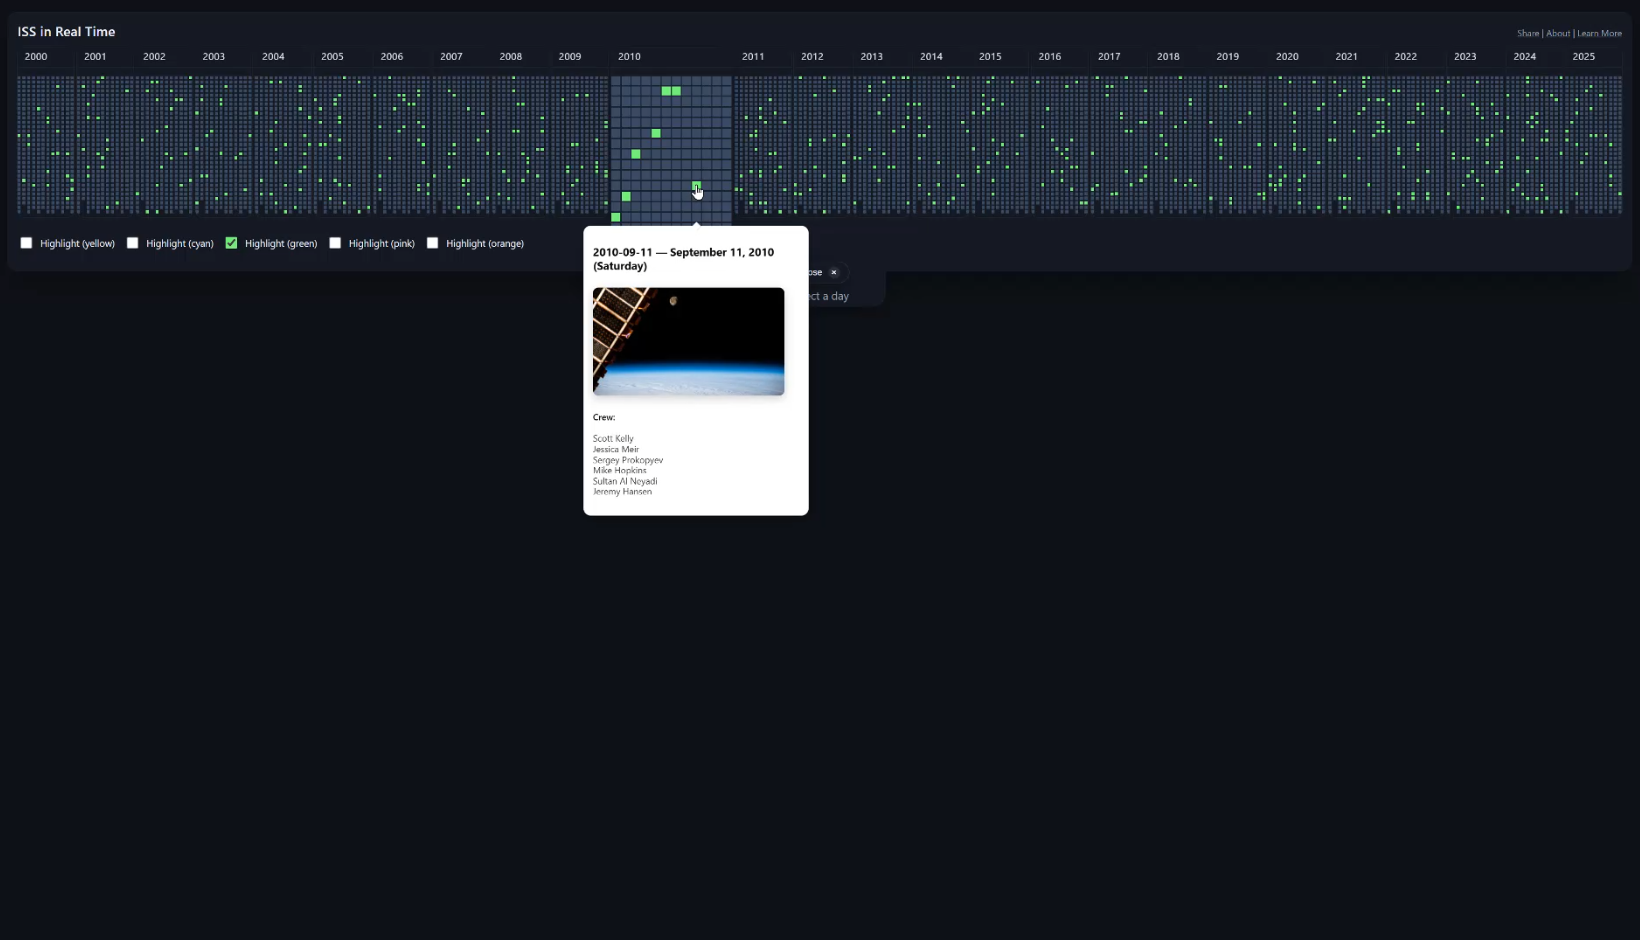Select the year 2007 label

tap(451, 57)
